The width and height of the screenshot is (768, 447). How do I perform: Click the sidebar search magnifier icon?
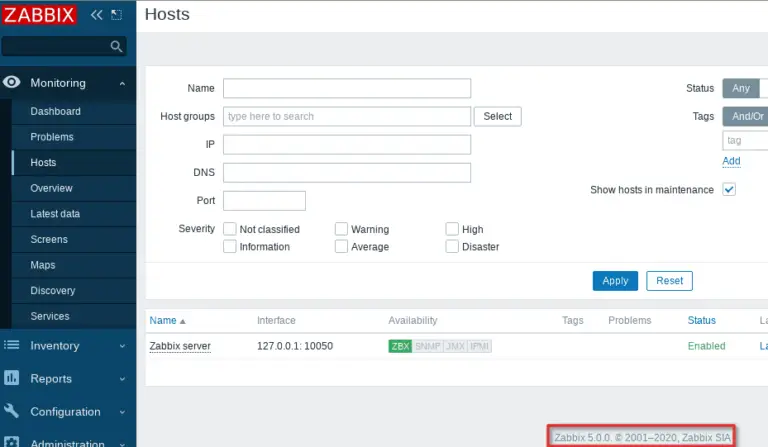pos(116,47)
